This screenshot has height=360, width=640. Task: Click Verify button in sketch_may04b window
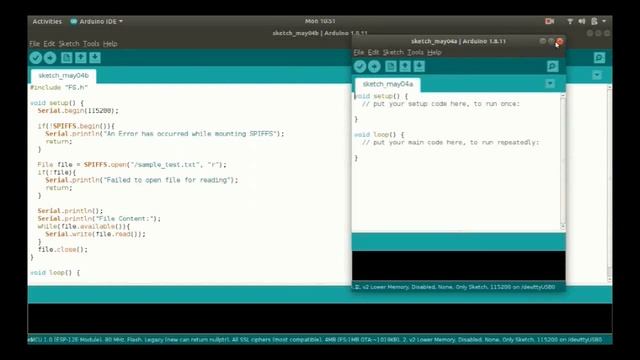pos(36,58)
